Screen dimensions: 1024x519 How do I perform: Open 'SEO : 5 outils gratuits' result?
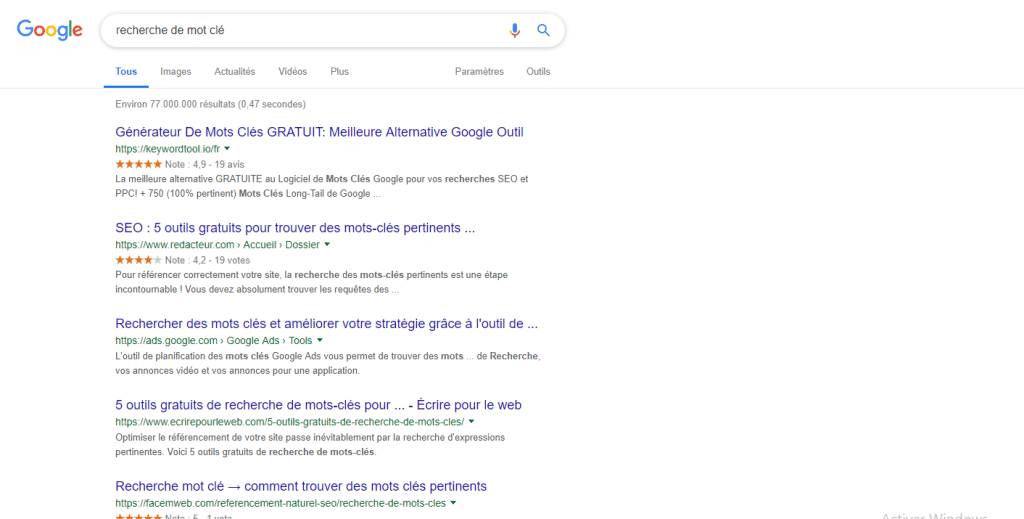click(295, 228)
